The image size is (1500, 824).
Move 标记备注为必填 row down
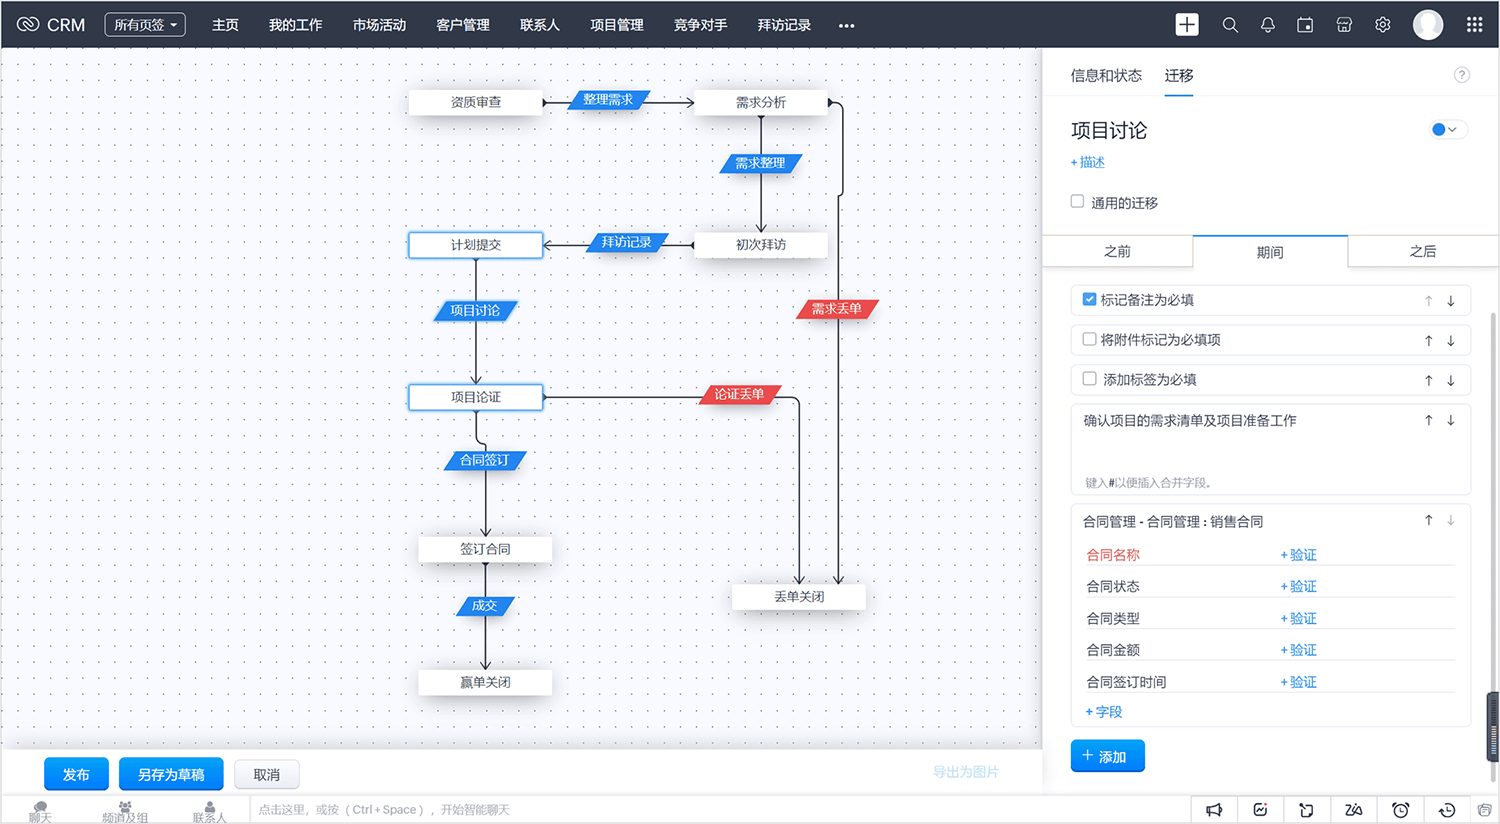point(1451,301)
